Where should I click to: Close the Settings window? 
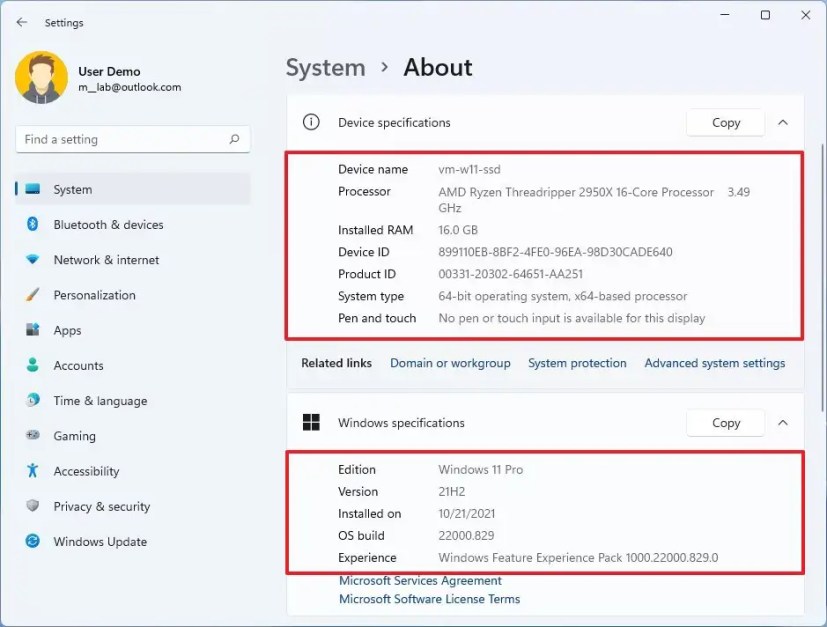click(x=805, y=15)
